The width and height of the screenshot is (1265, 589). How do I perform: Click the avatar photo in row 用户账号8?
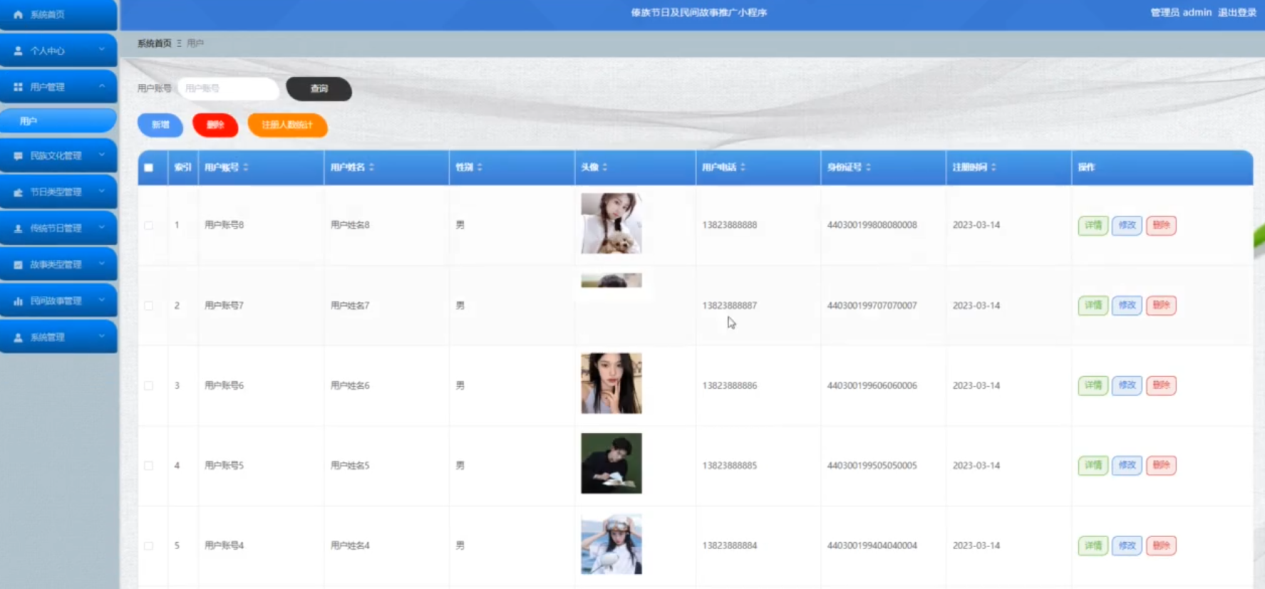(611, 223)
